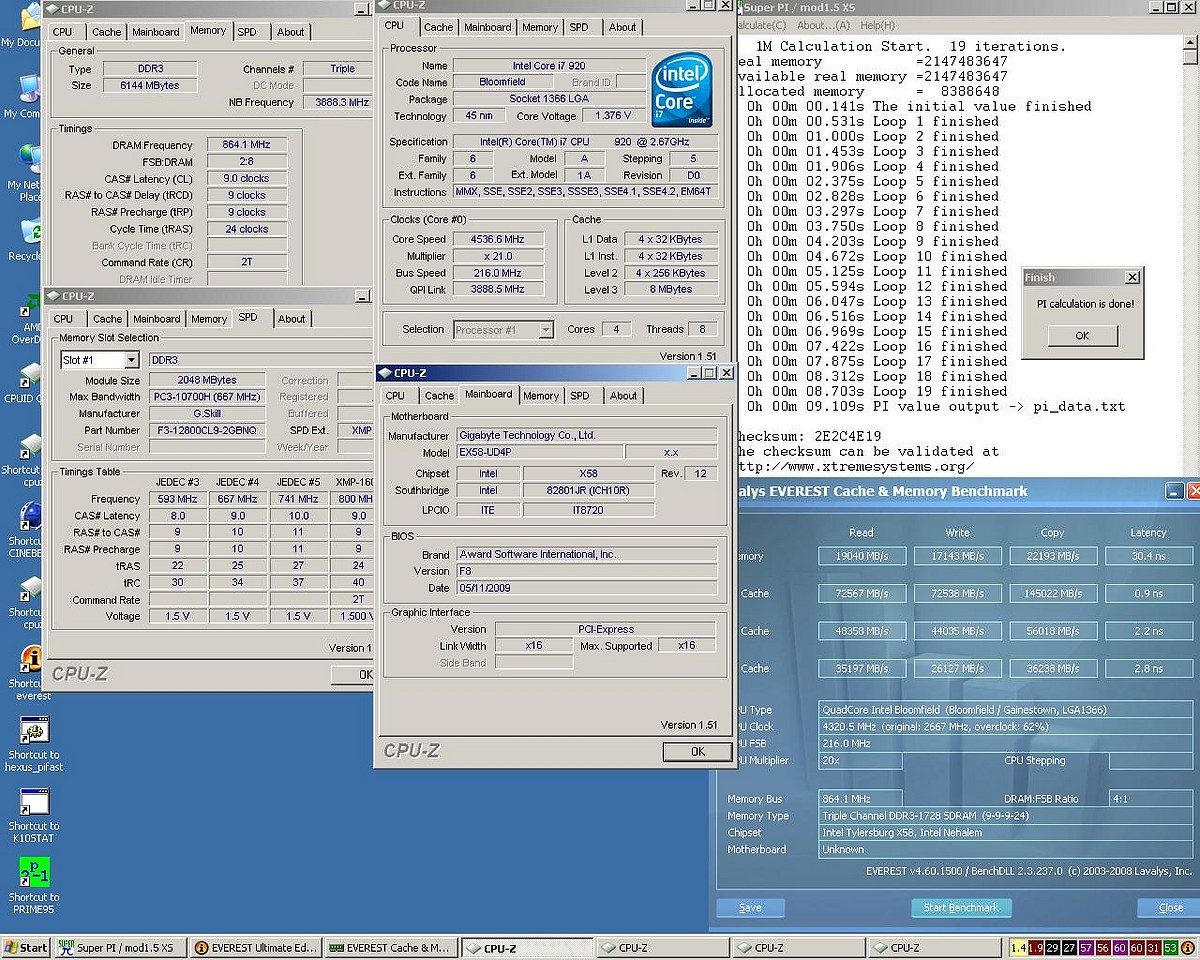Click Close in EVEREST benchmark window
Screen dimensions: 1200x960
pos(1170,908)
